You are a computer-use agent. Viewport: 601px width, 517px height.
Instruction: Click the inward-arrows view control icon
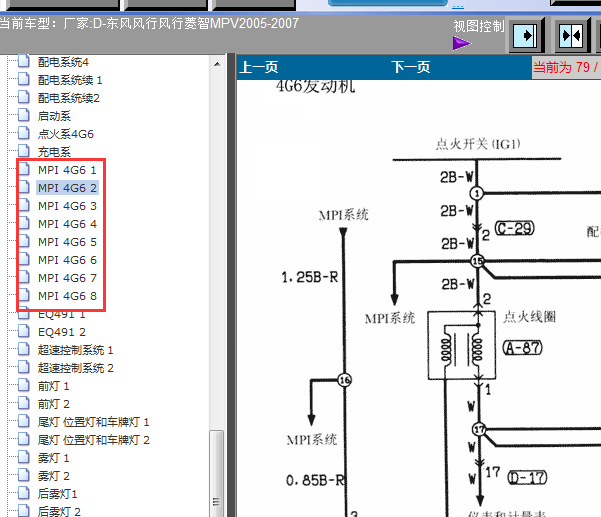[x=571, y=36]
